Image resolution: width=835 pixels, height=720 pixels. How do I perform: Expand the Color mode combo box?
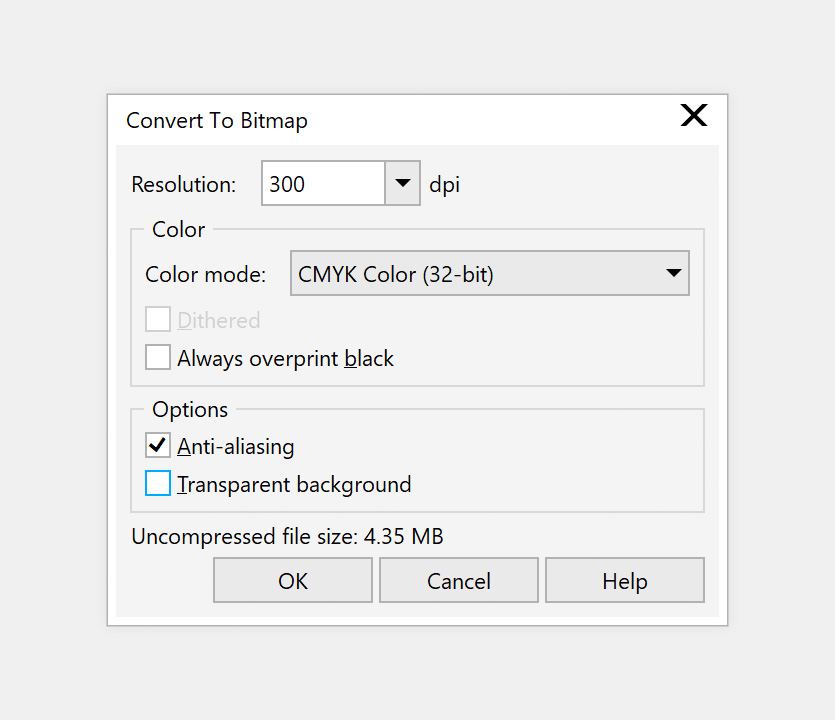(x=489, y=273)
